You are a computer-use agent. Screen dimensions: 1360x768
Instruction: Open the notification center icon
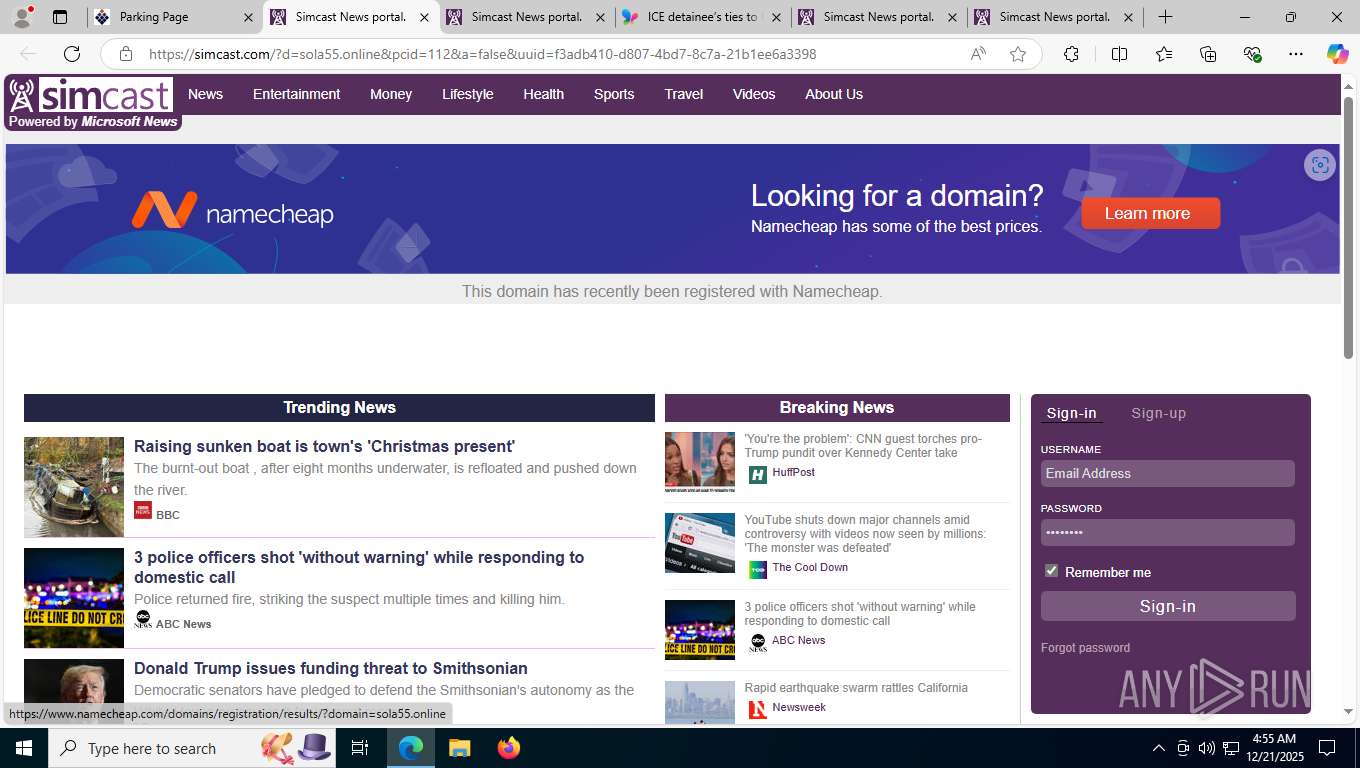[x=1327, y=748]
